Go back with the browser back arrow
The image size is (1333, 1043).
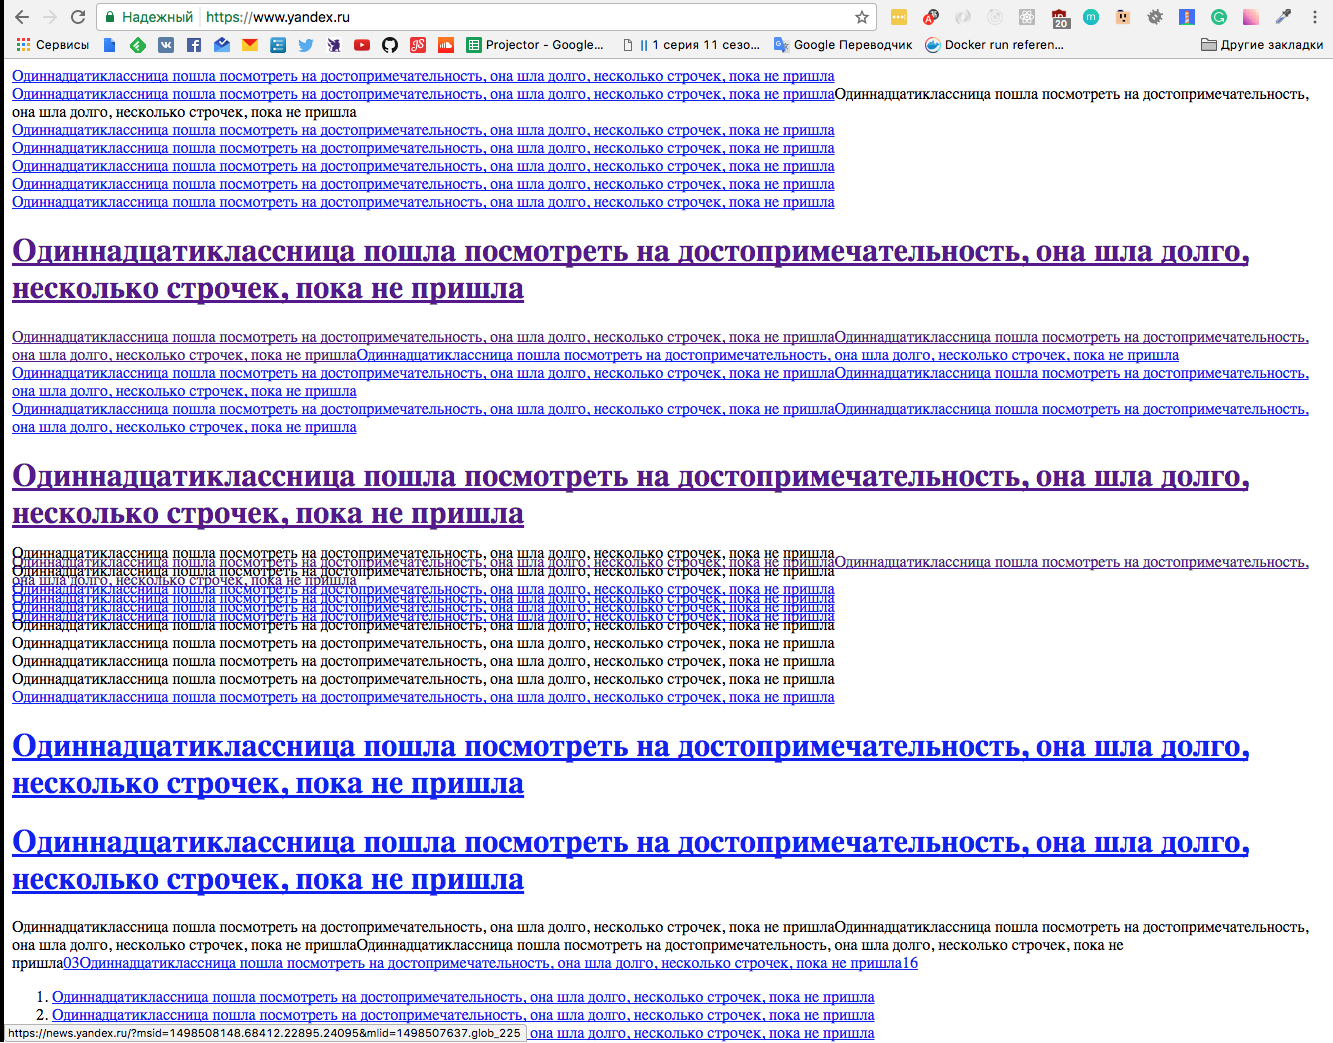21,17
